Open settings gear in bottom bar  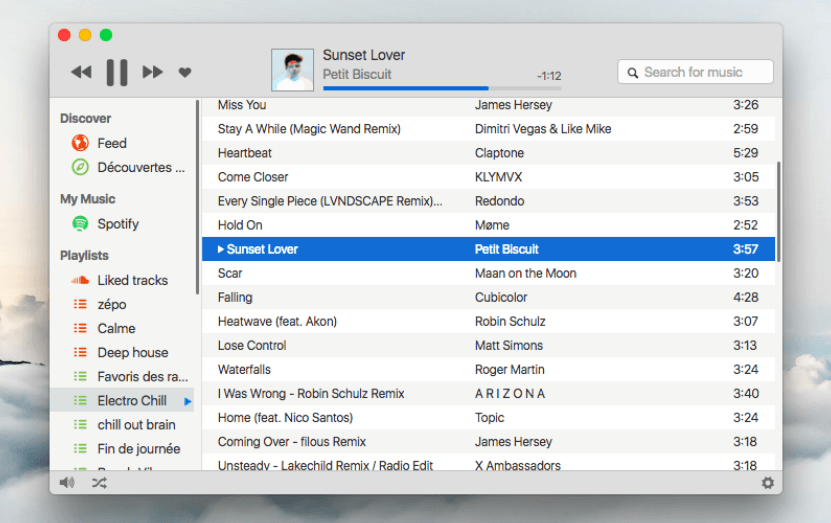coord(767,483)
